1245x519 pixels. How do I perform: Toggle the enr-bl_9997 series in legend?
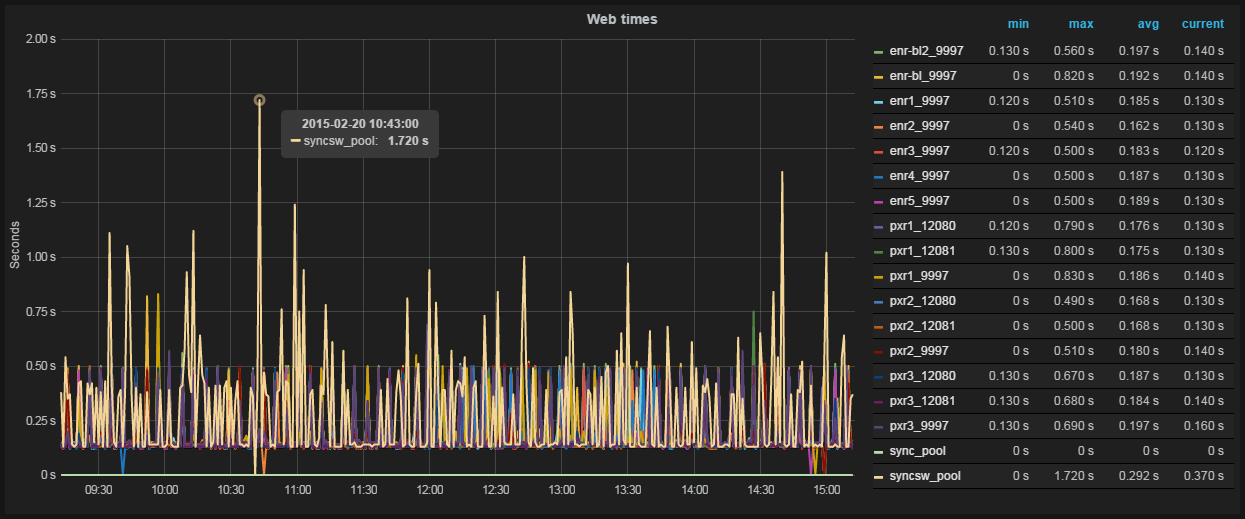coord(923,75)
